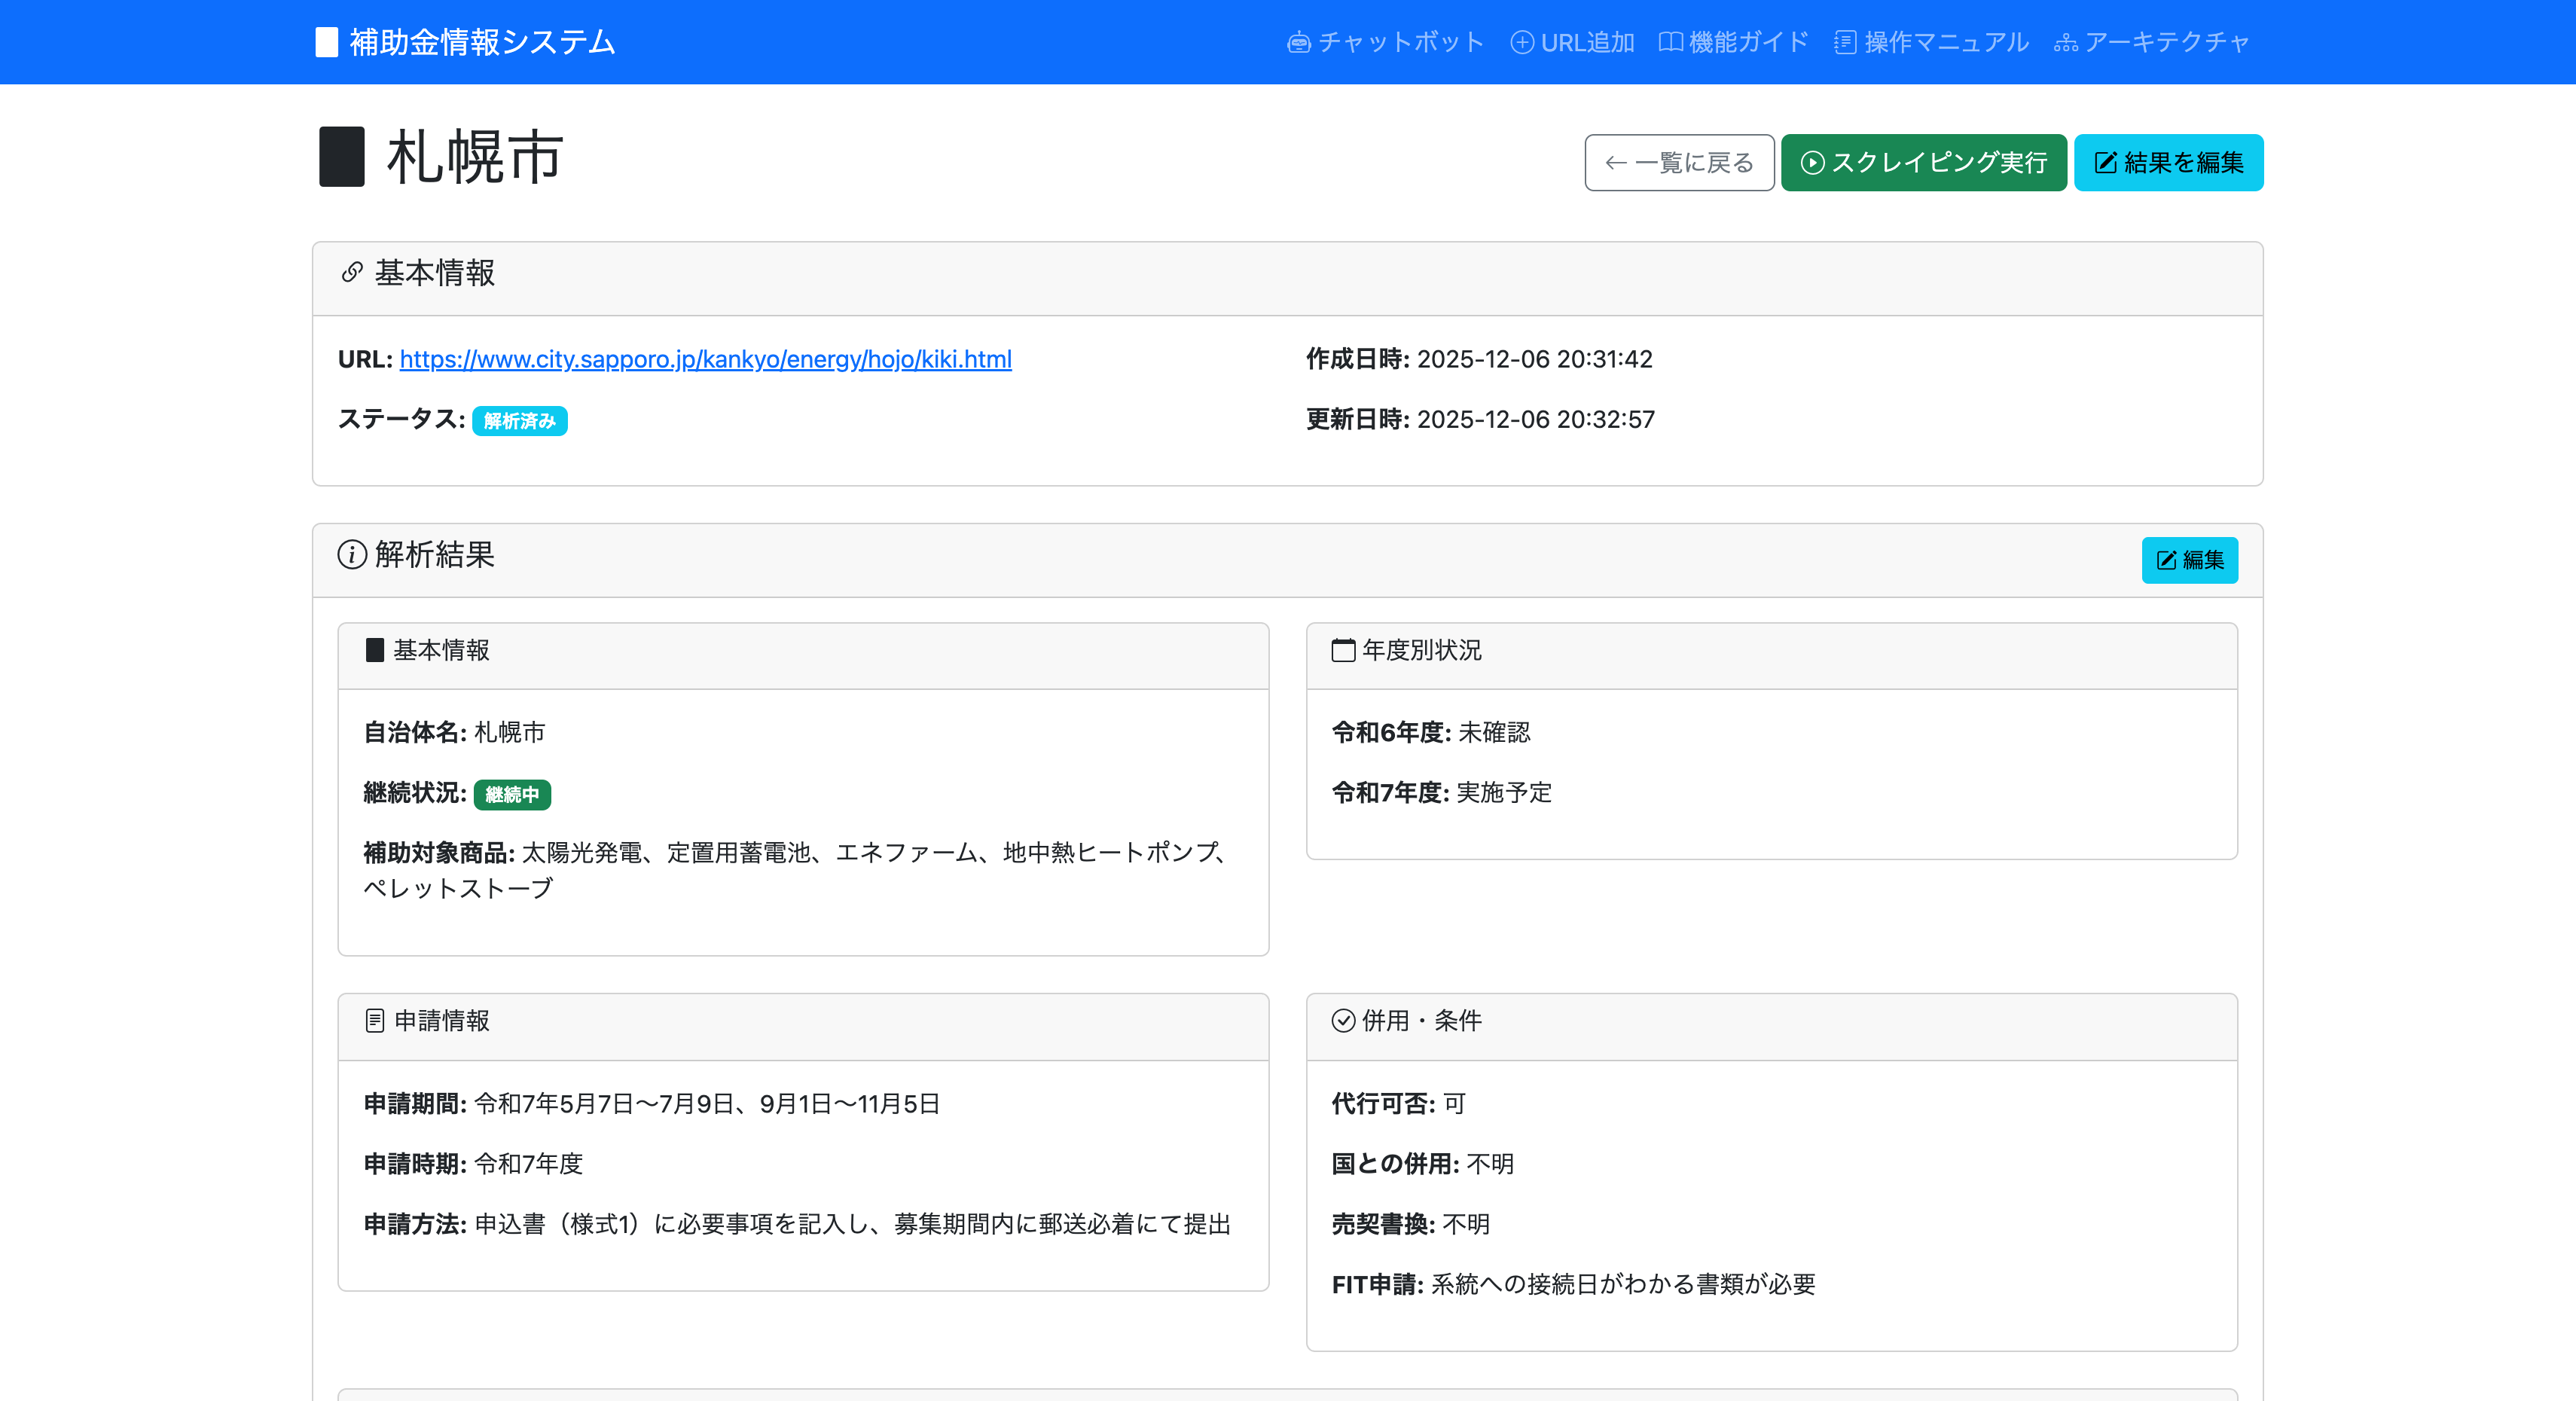This screenshot has width=2576, height=1401.
Task: Click the check-circle icon beside 併用・条件
Action: click(1343, 1021)
